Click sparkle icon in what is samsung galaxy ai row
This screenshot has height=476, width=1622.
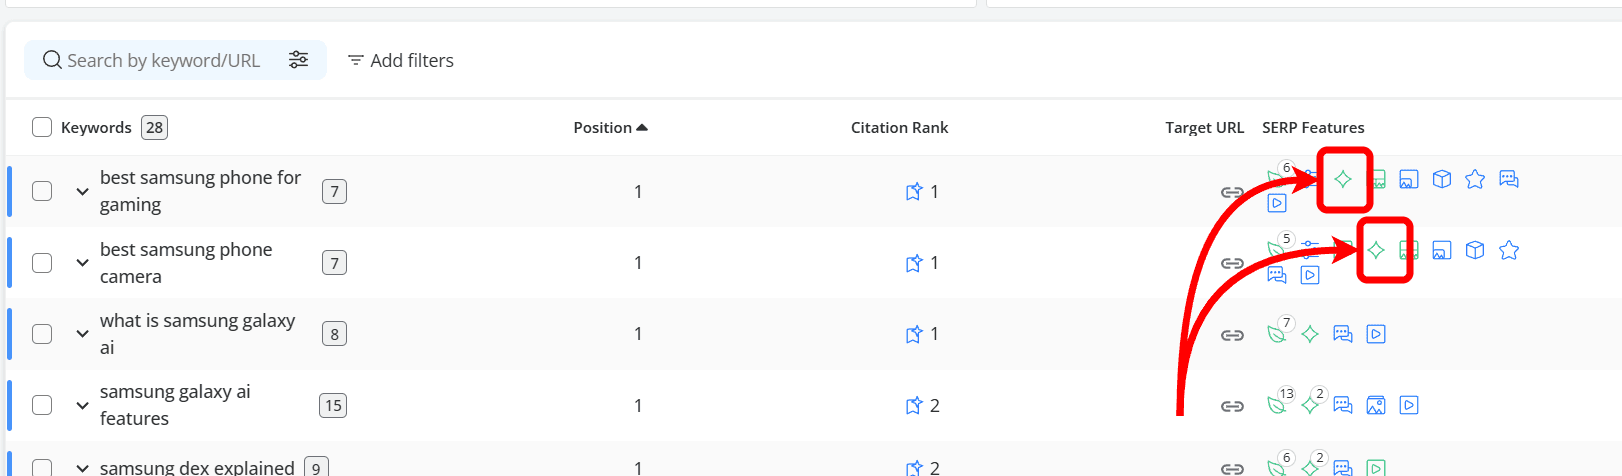[x=1310, y=334]
